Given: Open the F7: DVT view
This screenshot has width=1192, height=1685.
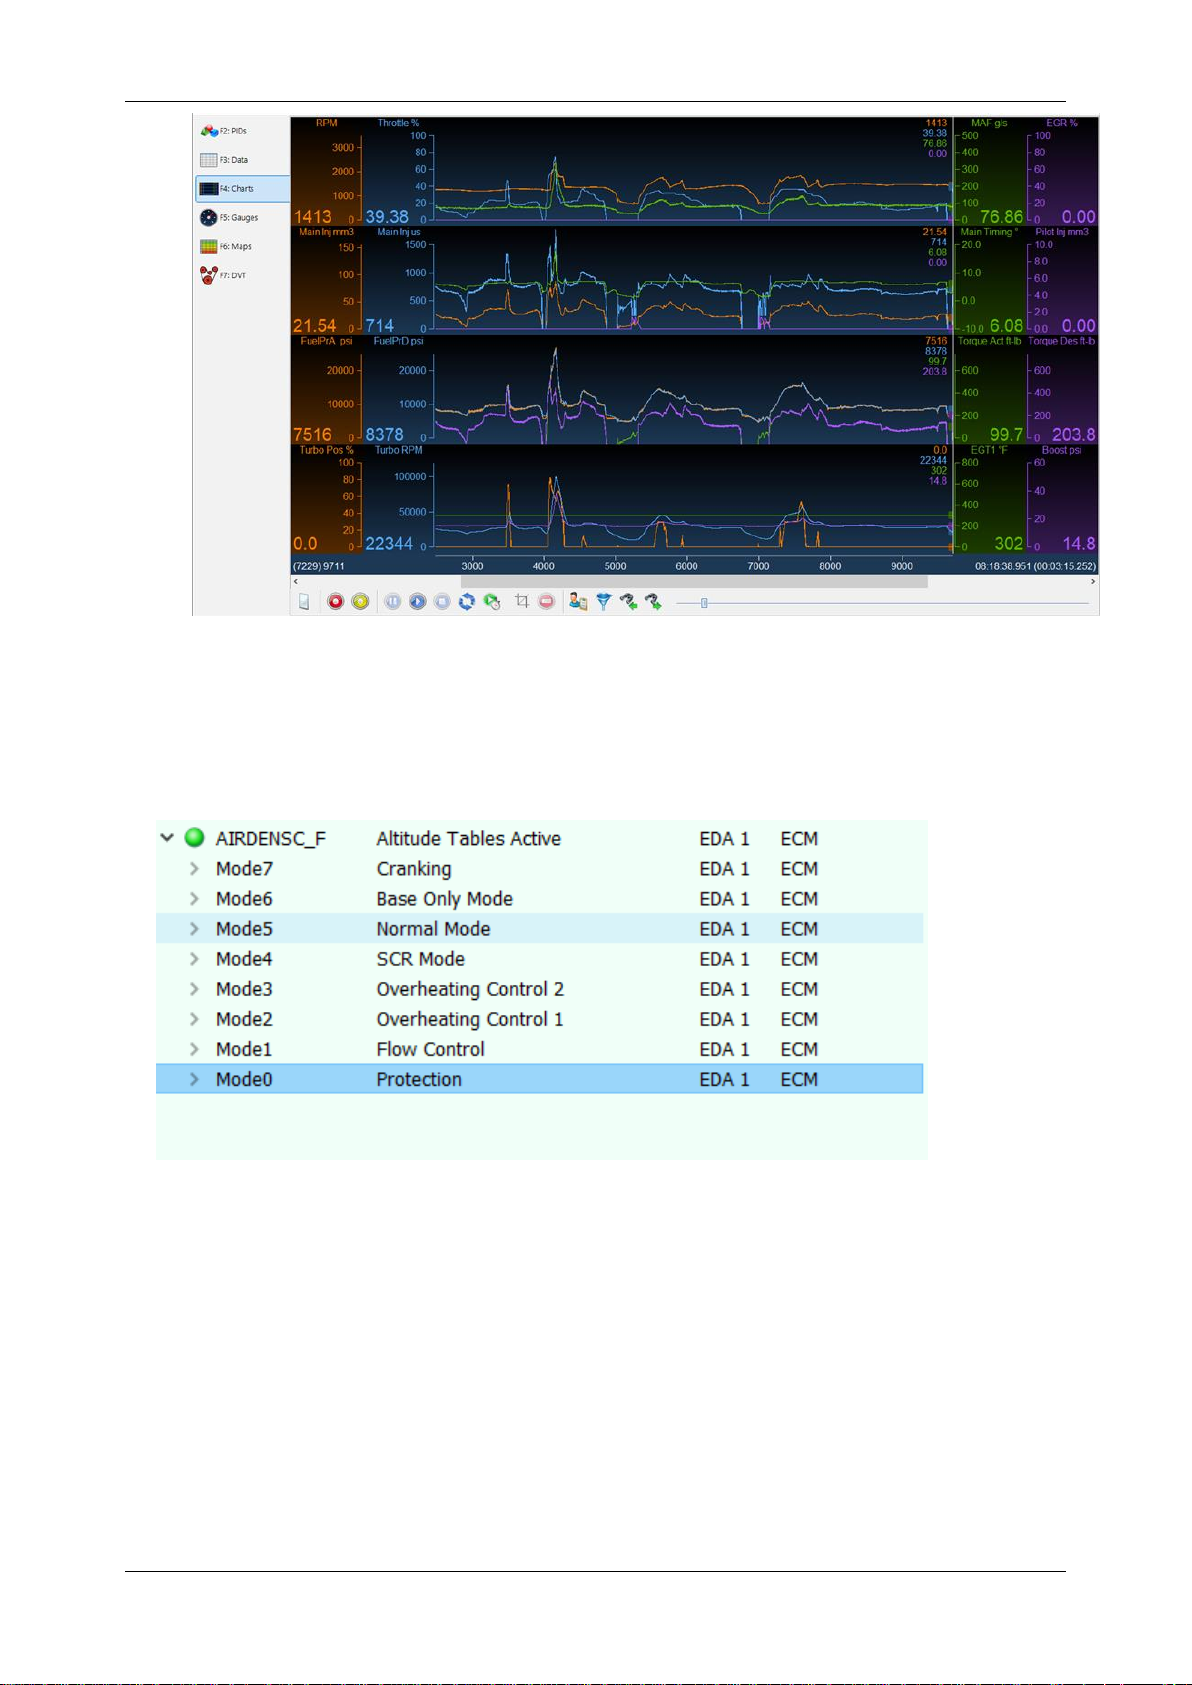Looking at the screenshot, I should pos(241,275).
